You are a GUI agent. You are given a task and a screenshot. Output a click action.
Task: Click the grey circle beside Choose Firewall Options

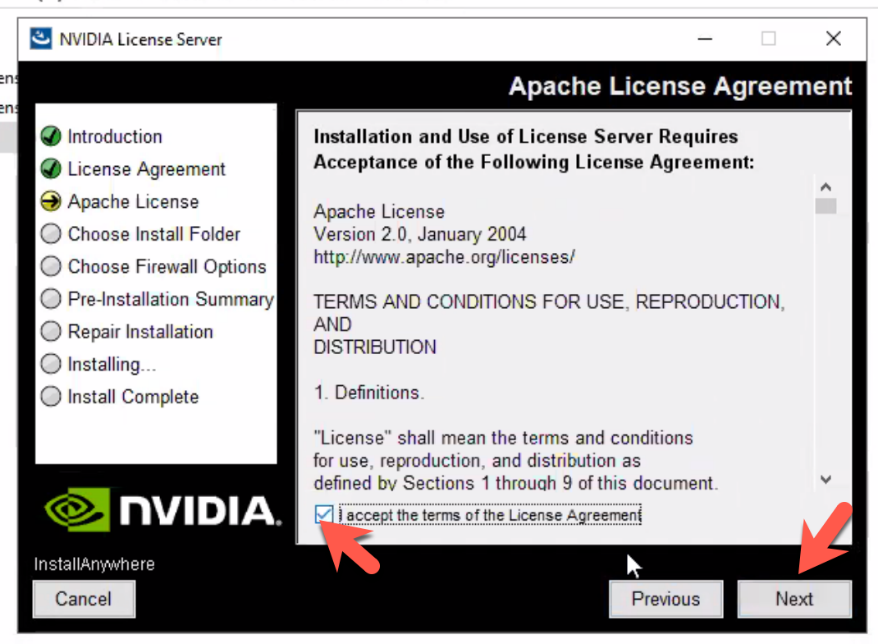pyautogui.click(x=51, y=267)
